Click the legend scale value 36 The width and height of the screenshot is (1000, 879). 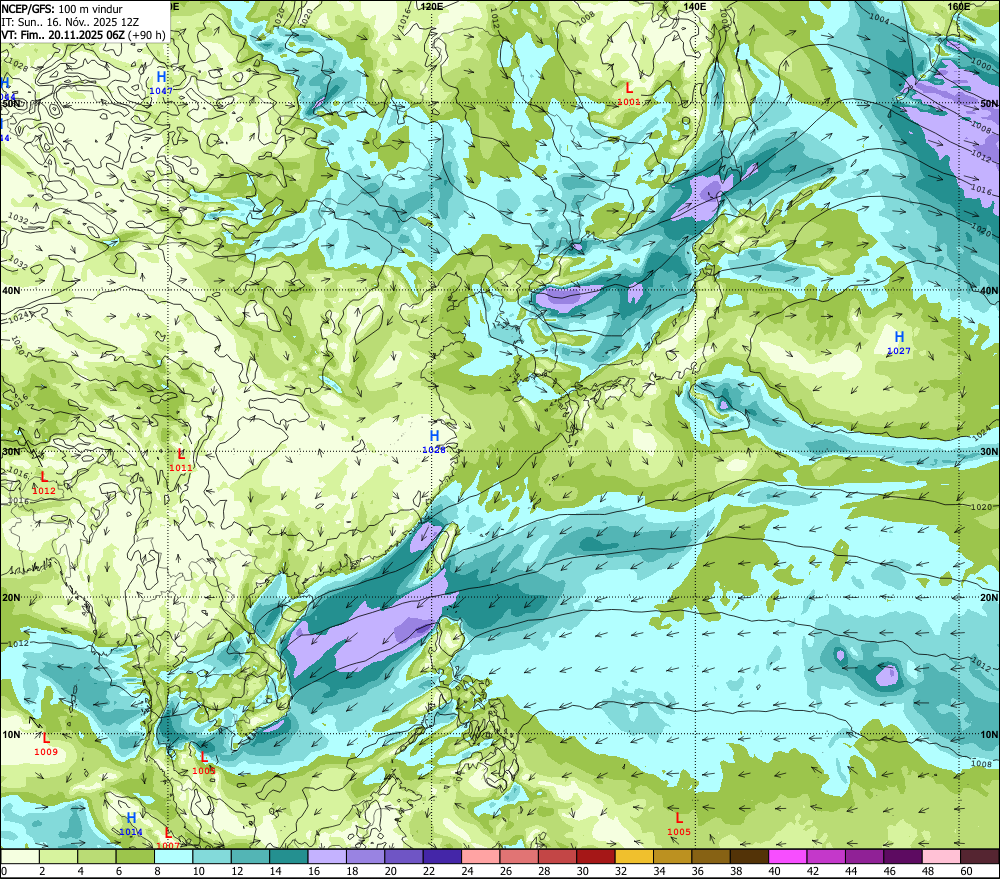point(698,871)
